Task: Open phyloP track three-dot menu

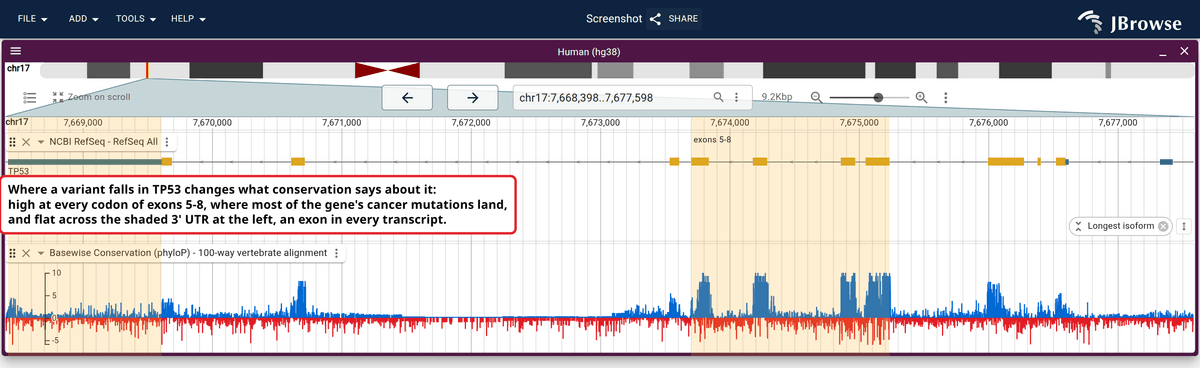Action: [x=337, y=253]
